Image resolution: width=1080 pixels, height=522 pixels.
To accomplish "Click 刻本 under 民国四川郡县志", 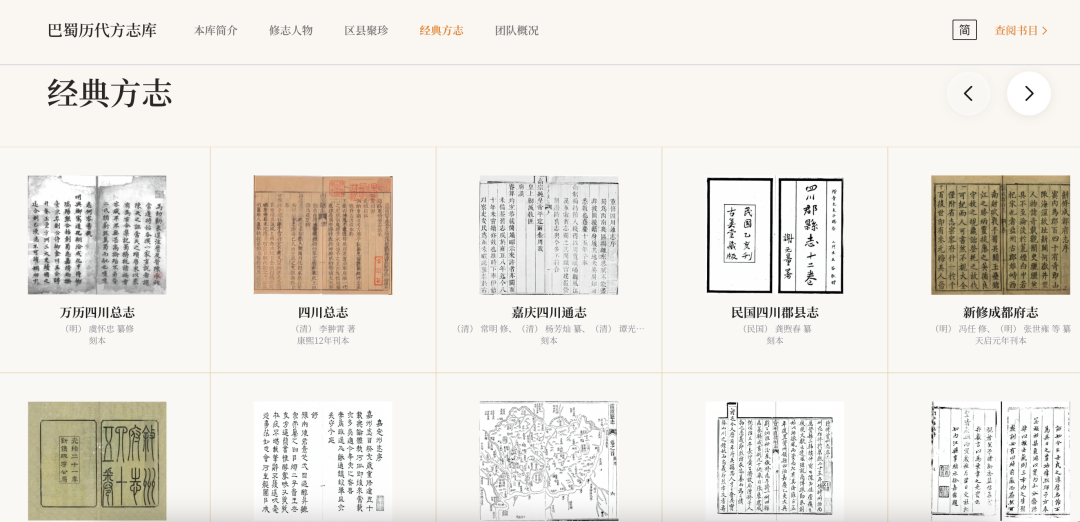I will 775,340.
